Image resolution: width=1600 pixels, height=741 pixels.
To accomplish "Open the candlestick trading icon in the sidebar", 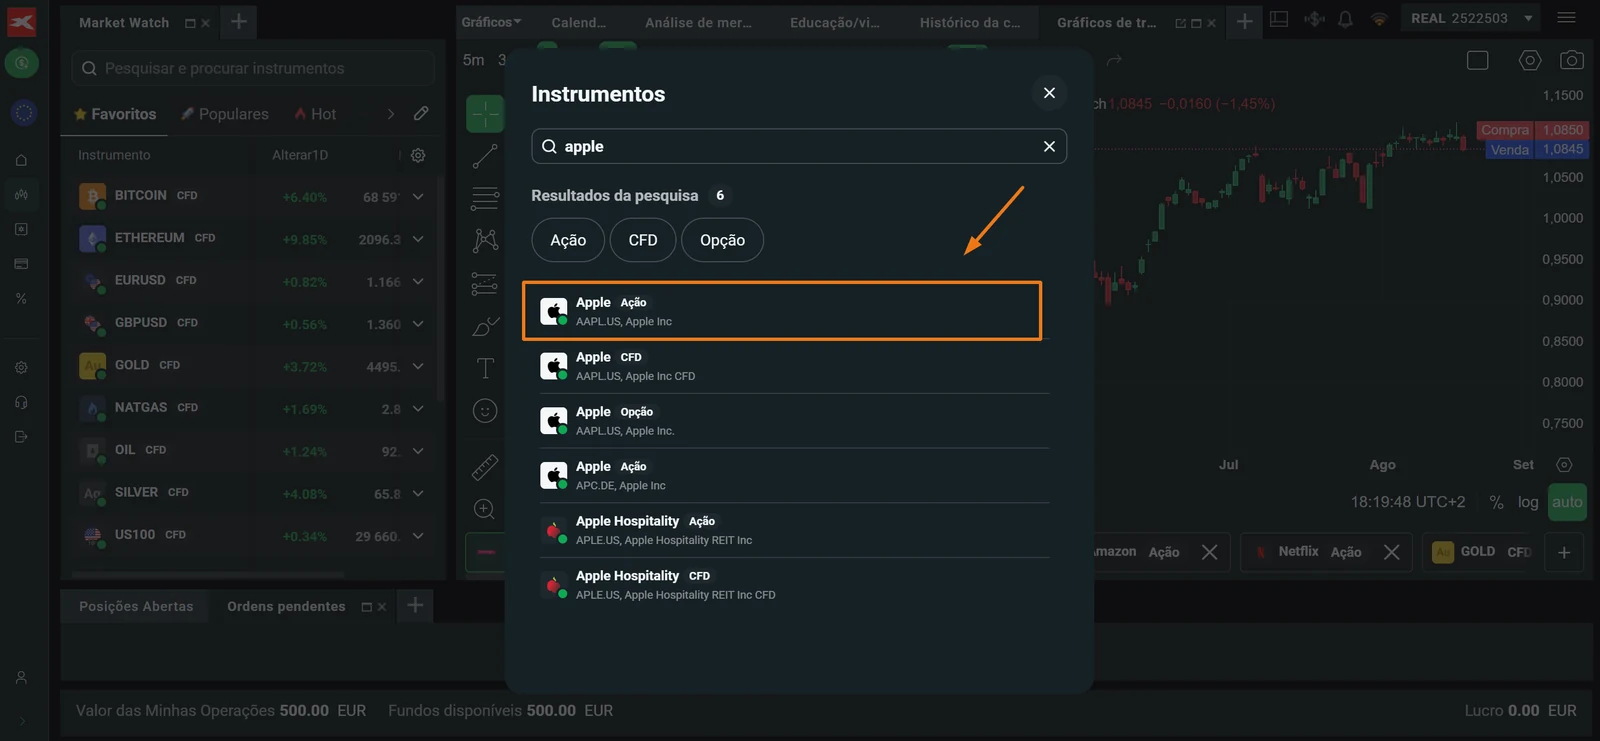I will click(21, 194).
